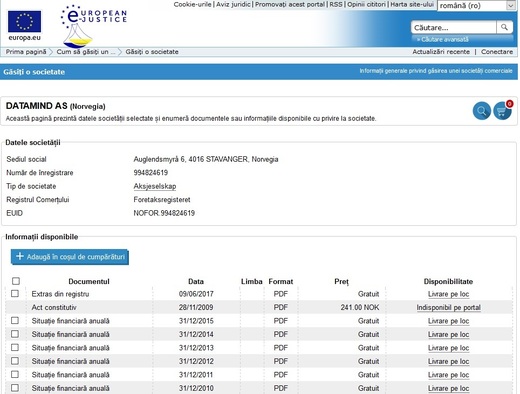Click Promovați acest portal link
520x394 pixels.
[290, 5]
